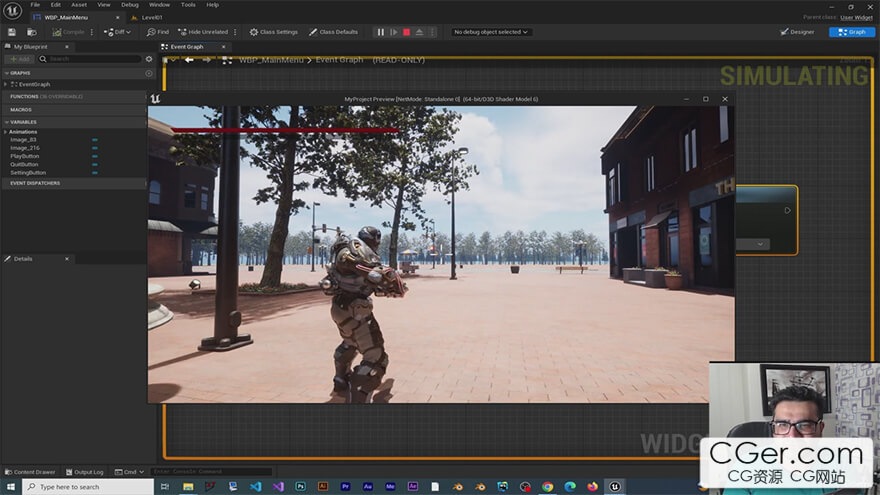
Task: Click the Windows taskbar search box
Action: pos(88,487)
